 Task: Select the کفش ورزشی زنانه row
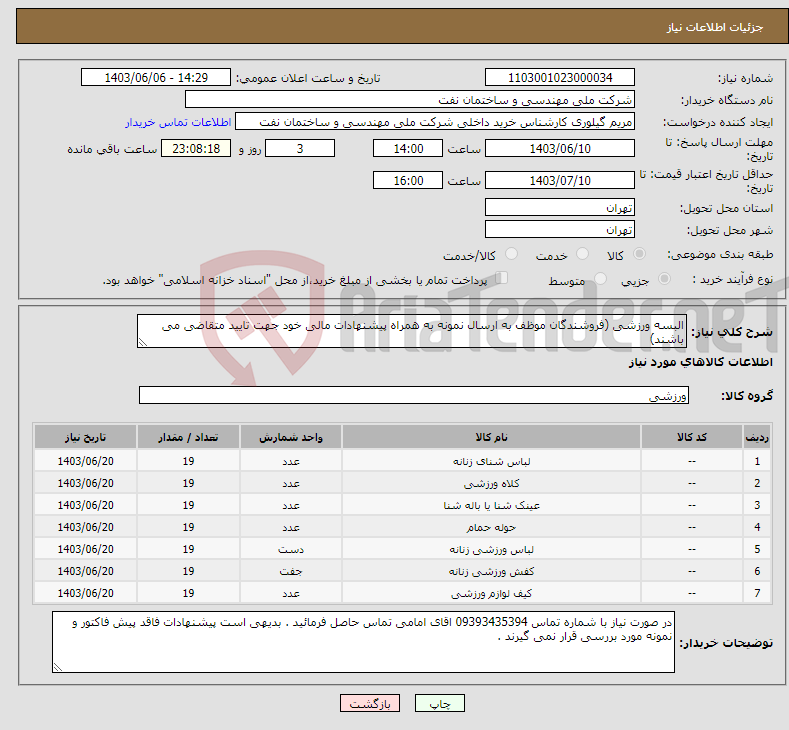coord(403,571)
